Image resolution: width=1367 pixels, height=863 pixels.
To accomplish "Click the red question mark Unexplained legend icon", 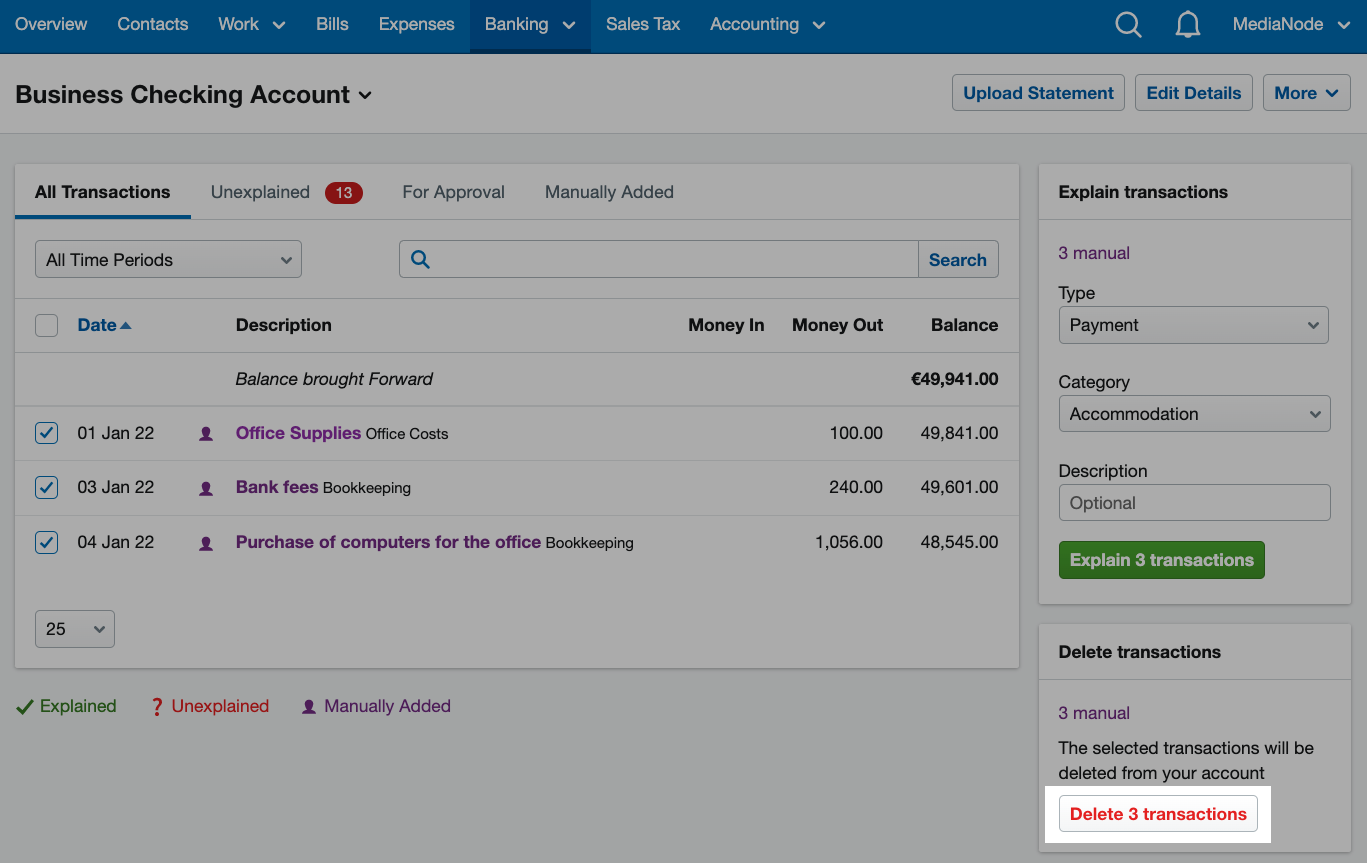I will [157, 707].
